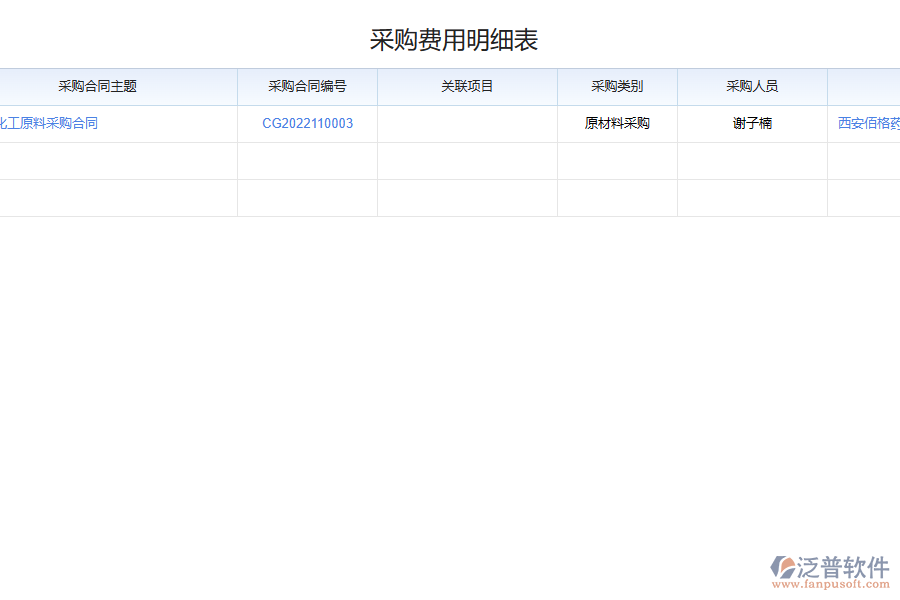Click the empty 采购人员 cell in second row

coord(752,160)
